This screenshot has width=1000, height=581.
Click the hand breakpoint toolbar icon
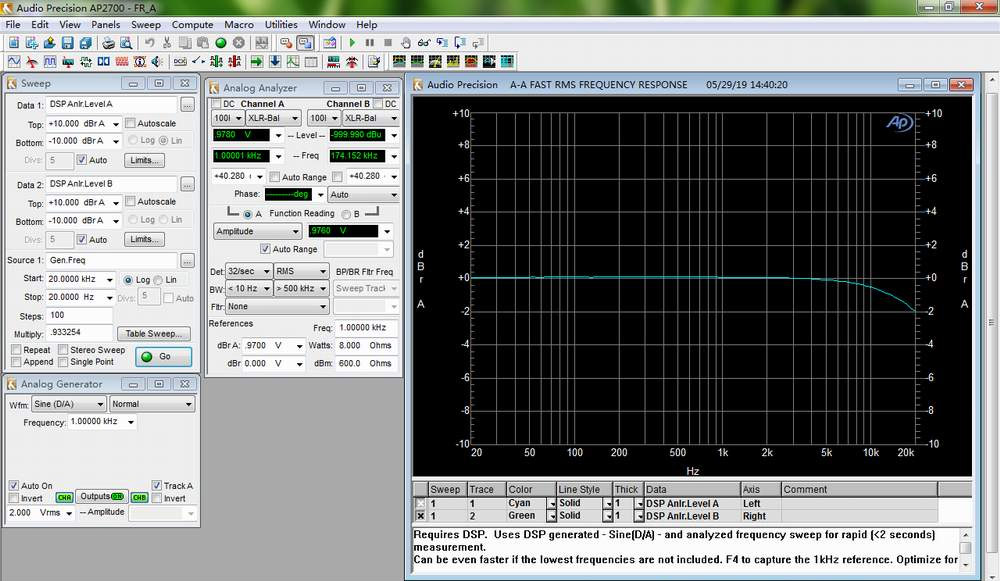point(406,43)
